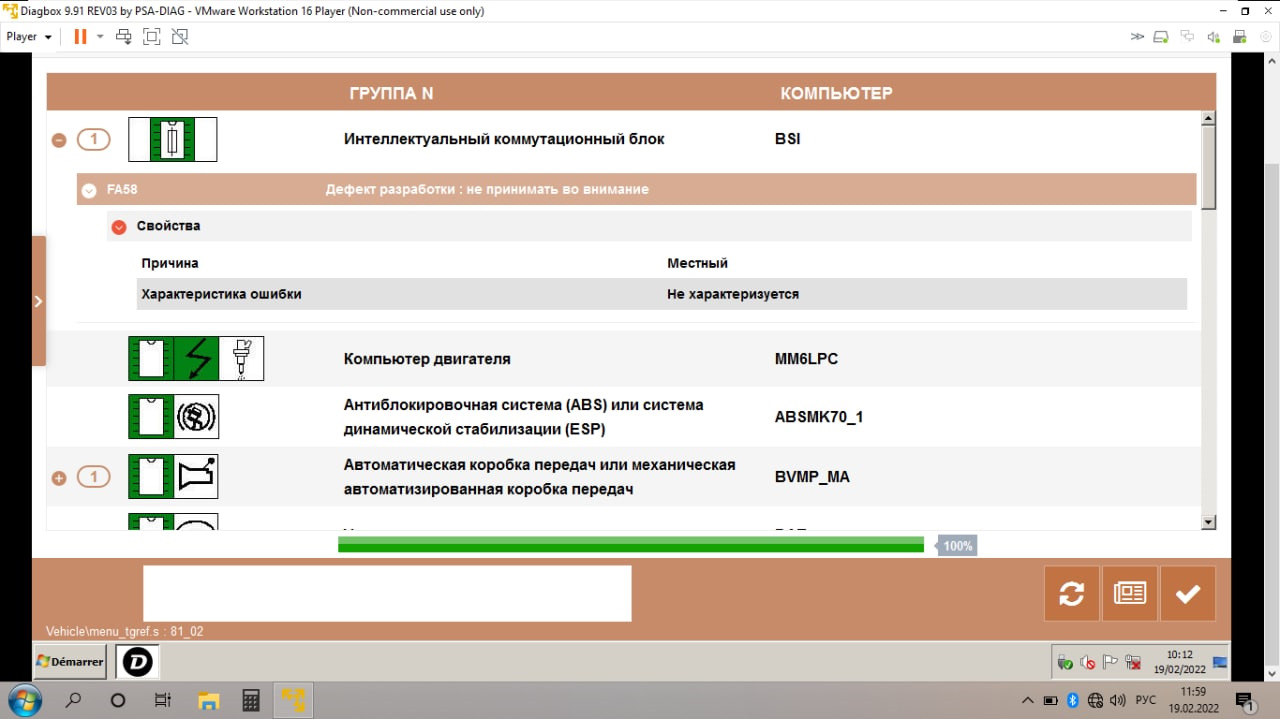Confirm with the checkmark icon button

click(1187, 593)
